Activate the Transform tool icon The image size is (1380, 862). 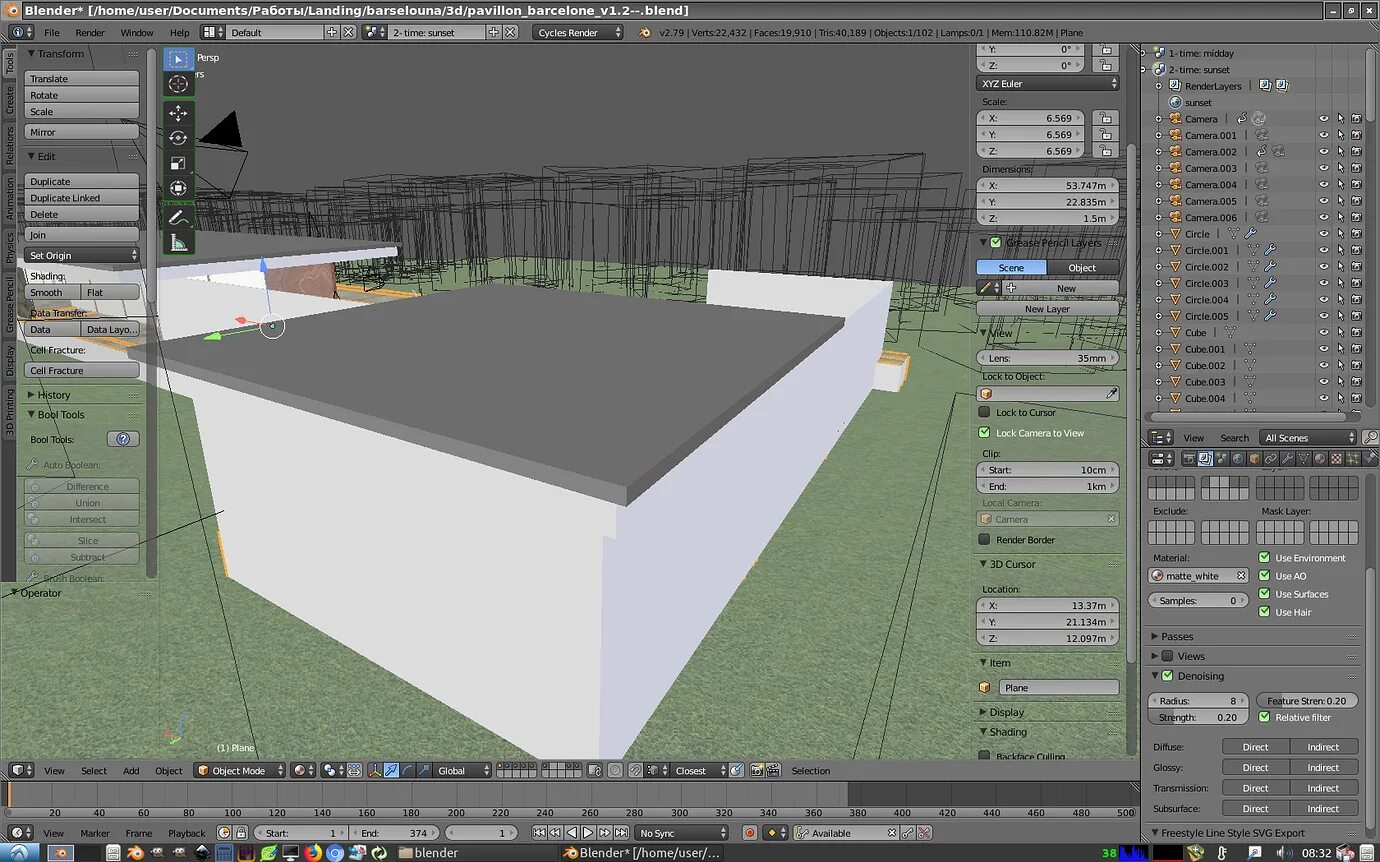178,188
